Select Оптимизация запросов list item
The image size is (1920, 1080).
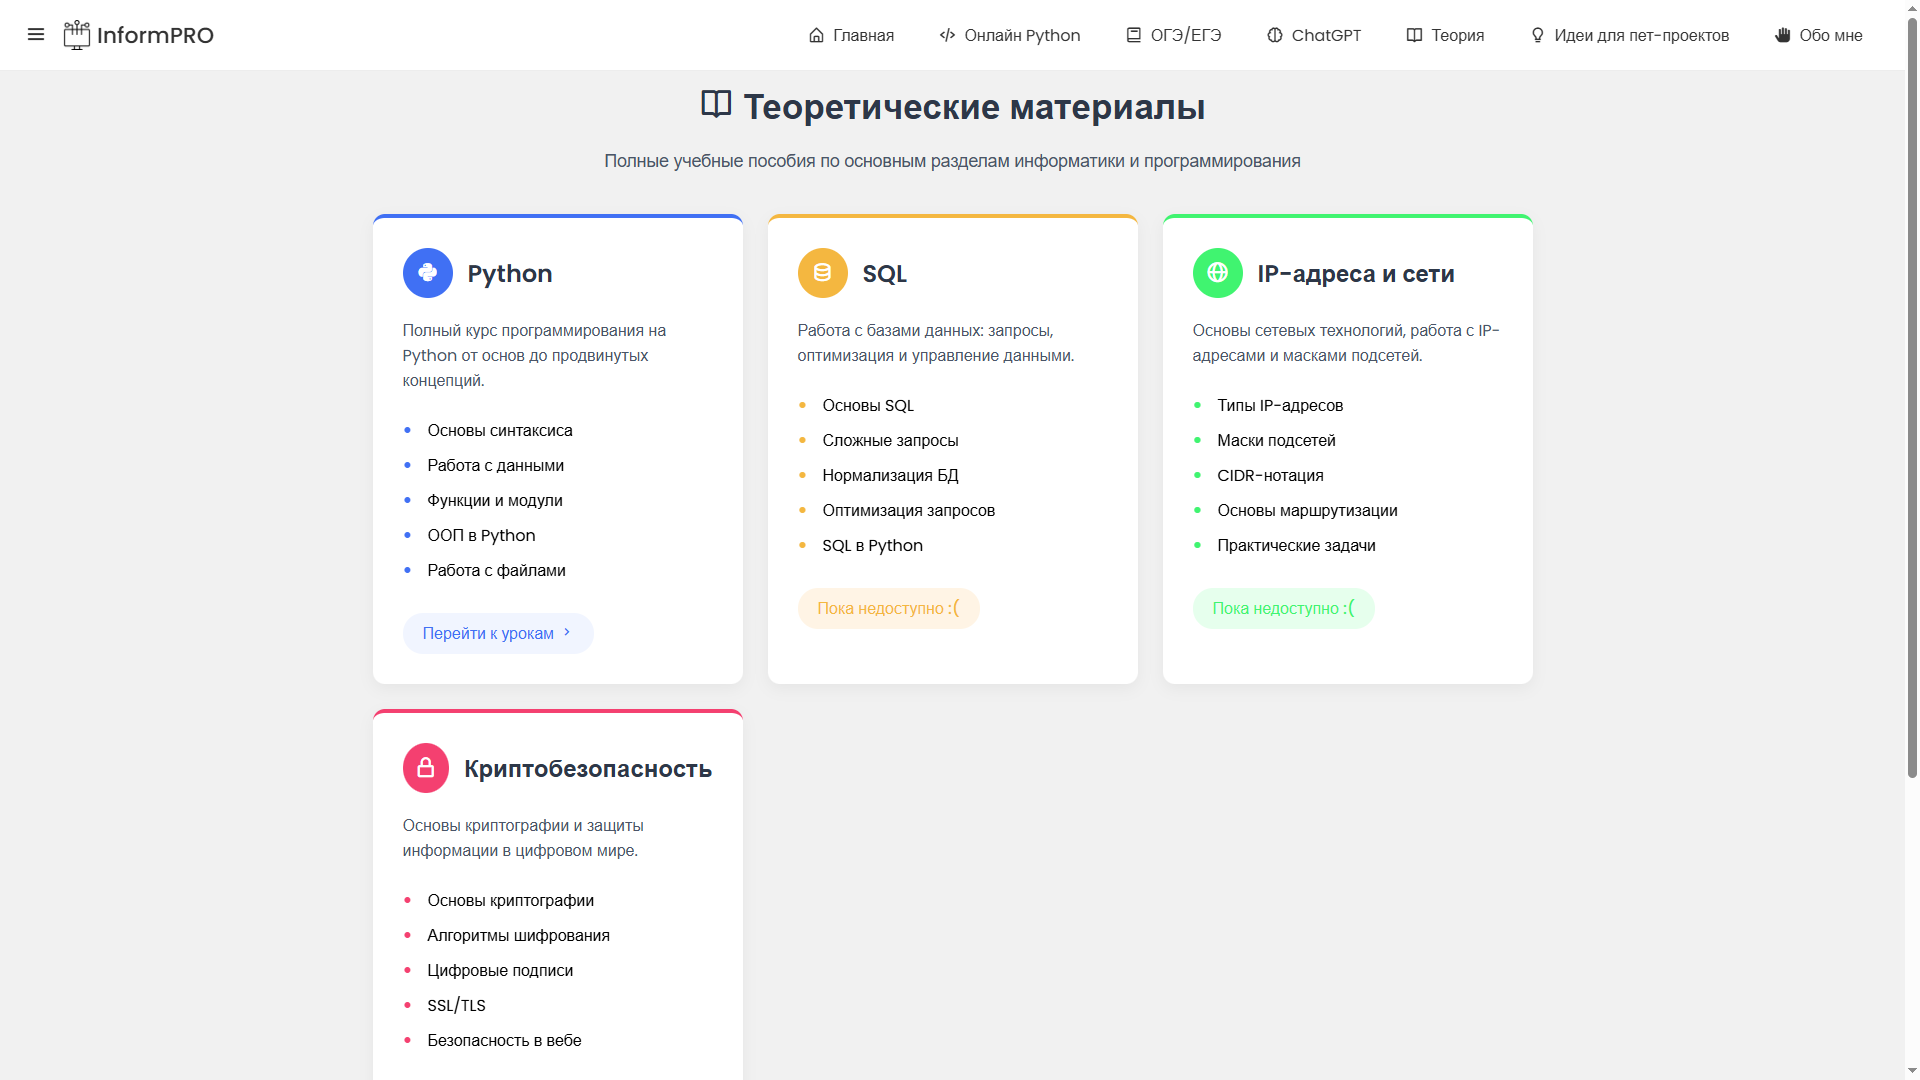(x=909, y=510)
